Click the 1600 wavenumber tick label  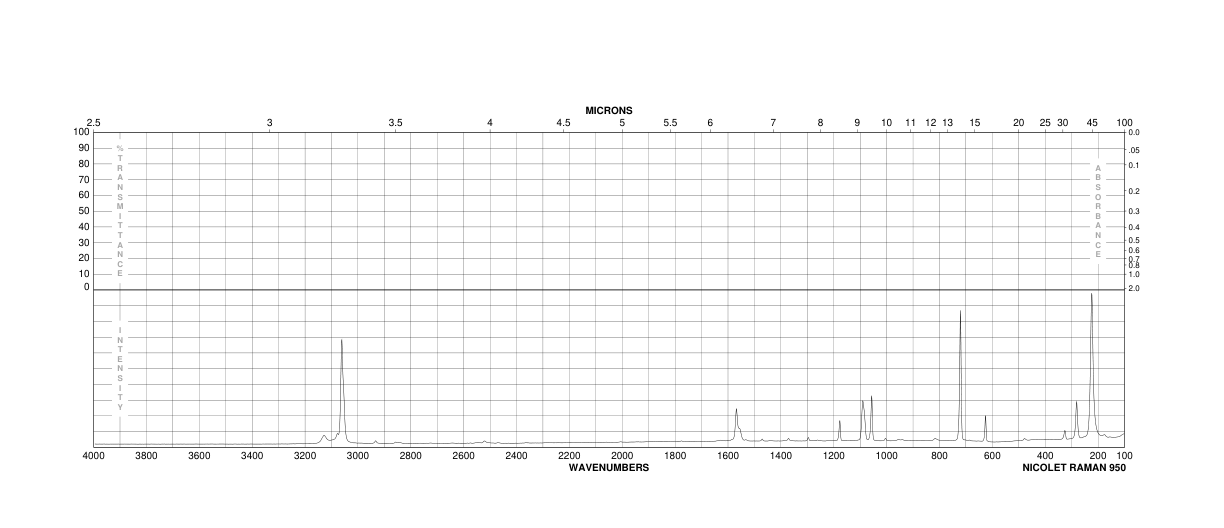click(728, 456)
